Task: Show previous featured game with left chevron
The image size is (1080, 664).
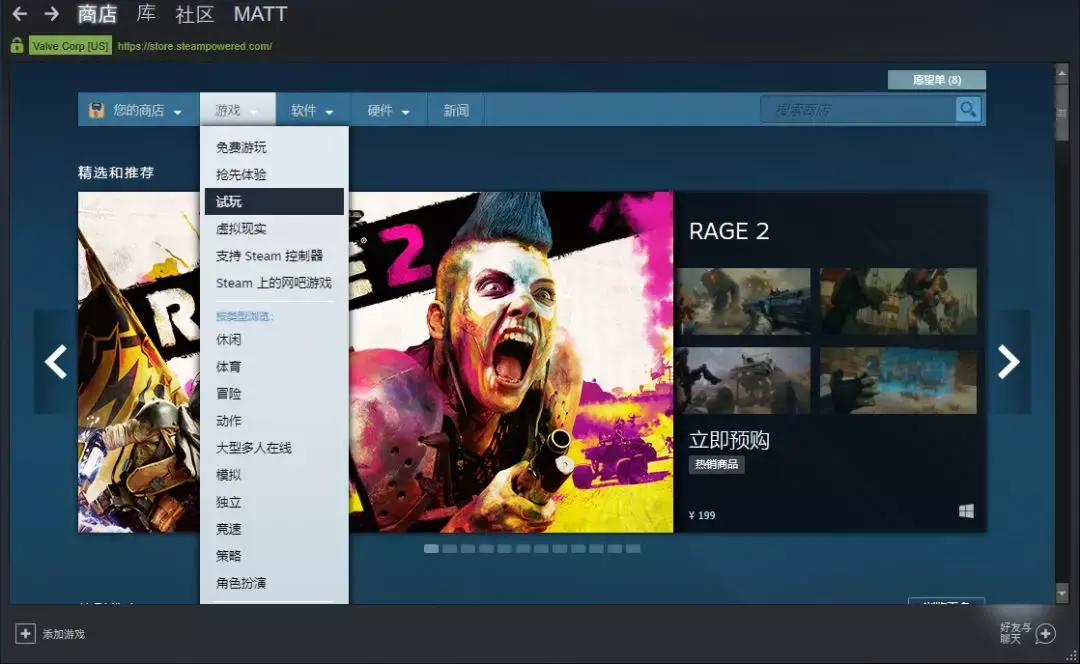Action: click(55, 362)
